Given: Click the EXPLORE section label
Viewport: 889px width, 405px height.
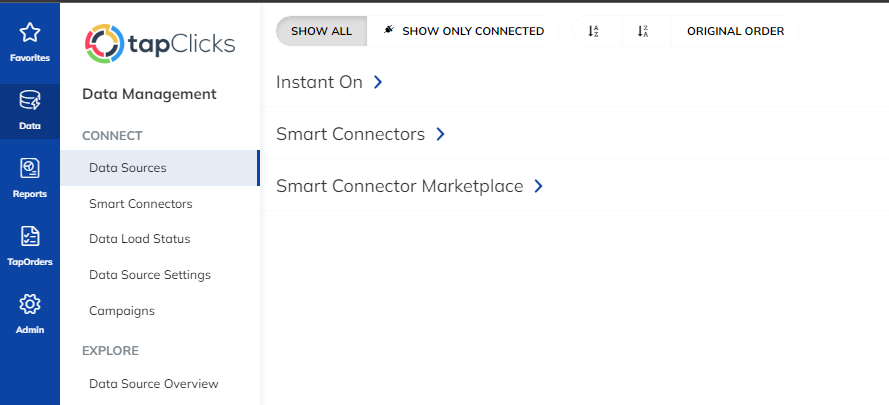Looking at the screenshot, I should tap(111, 351).
